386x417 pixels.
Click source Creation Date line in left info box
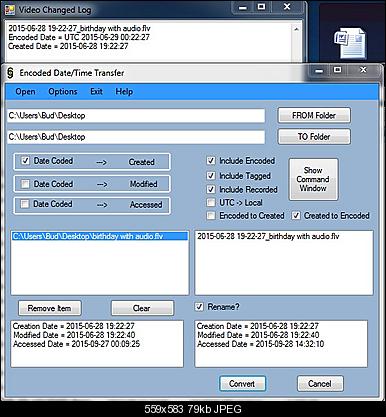click(74, 326)
